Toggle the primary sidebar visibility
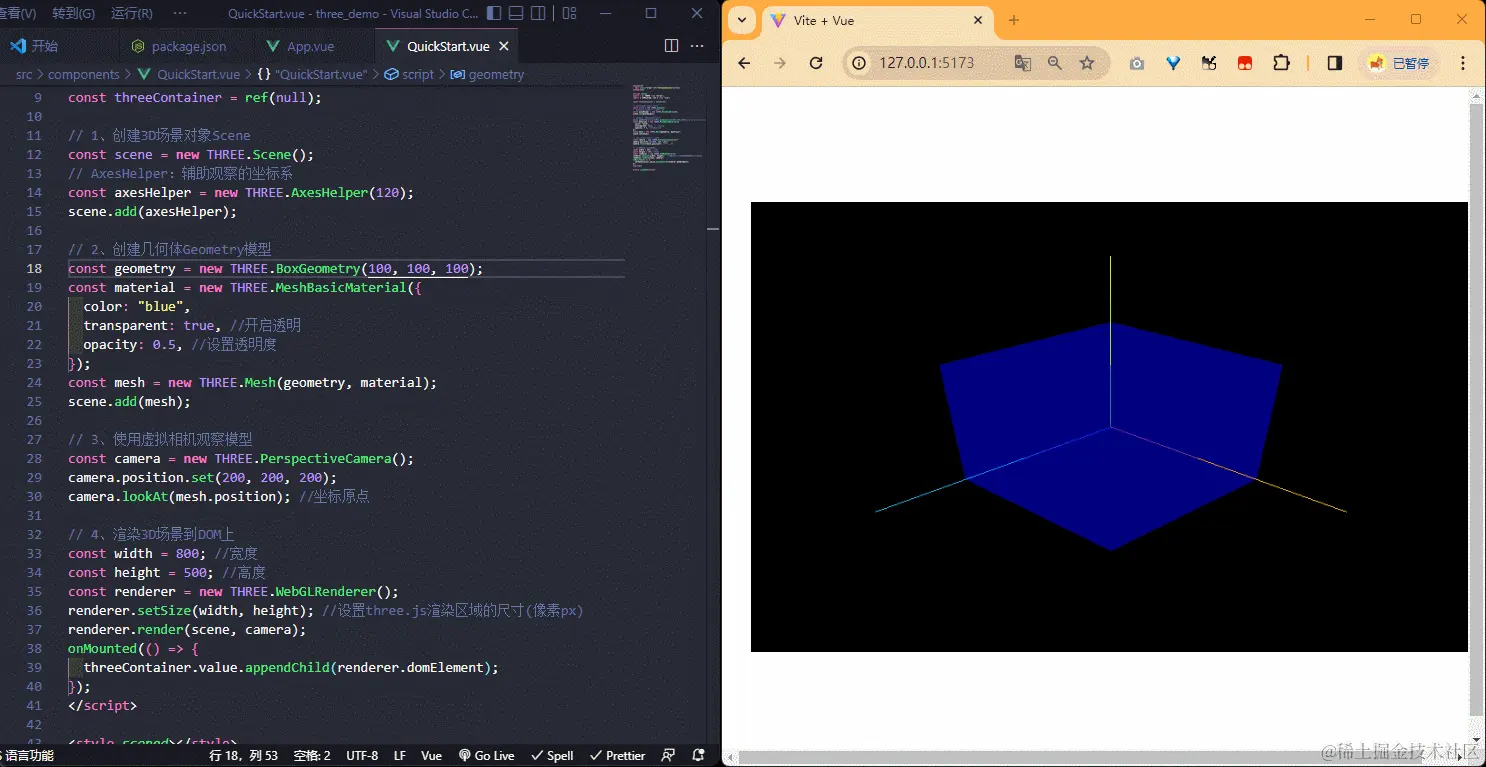 494,14
